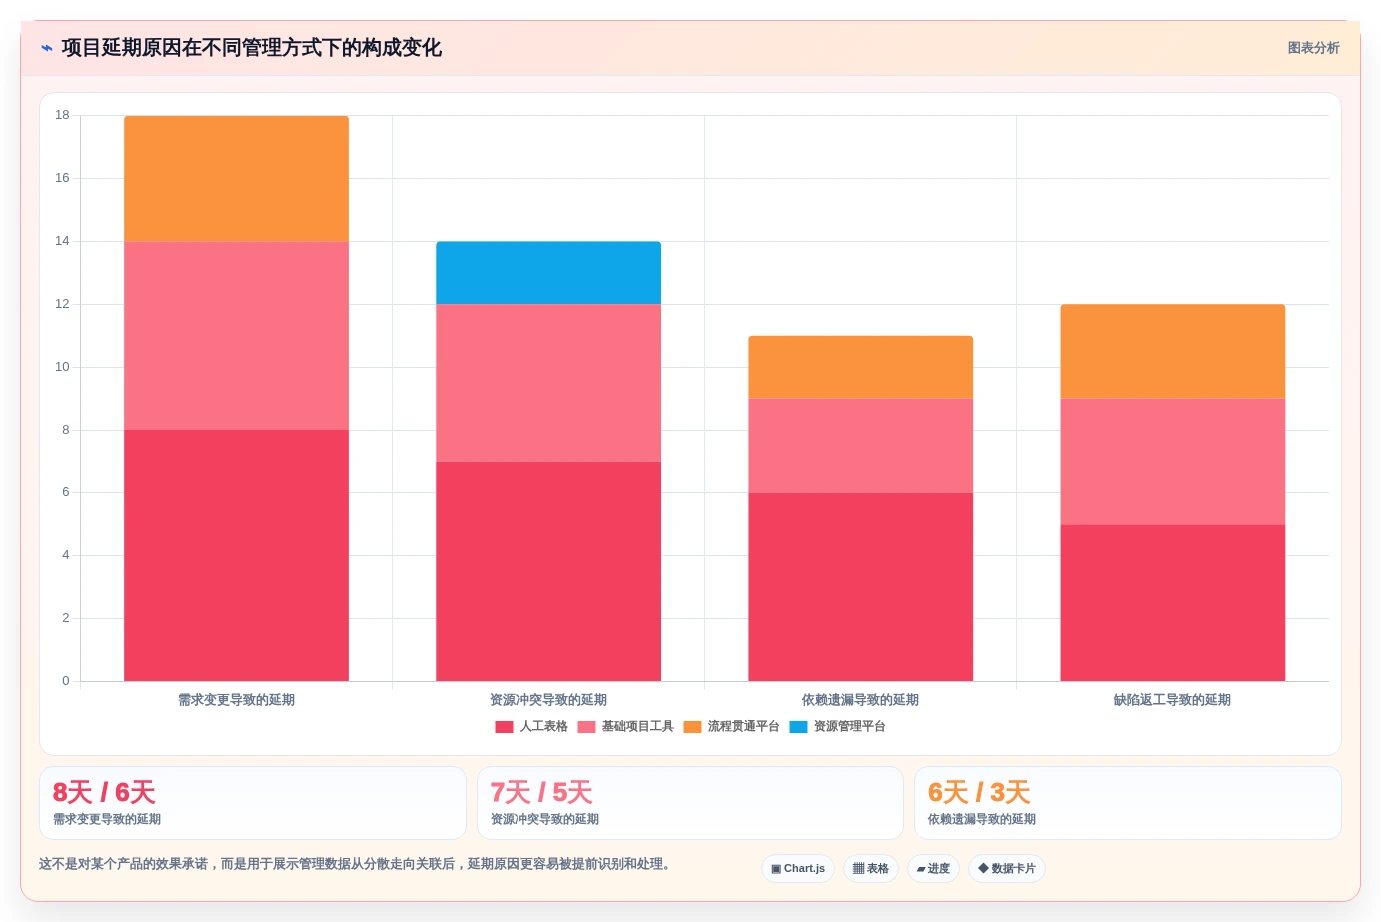This screenshot has width=1381, height=922.
Task: Click the 需求变更导致的延期 axis label
Action: point(236,700)
